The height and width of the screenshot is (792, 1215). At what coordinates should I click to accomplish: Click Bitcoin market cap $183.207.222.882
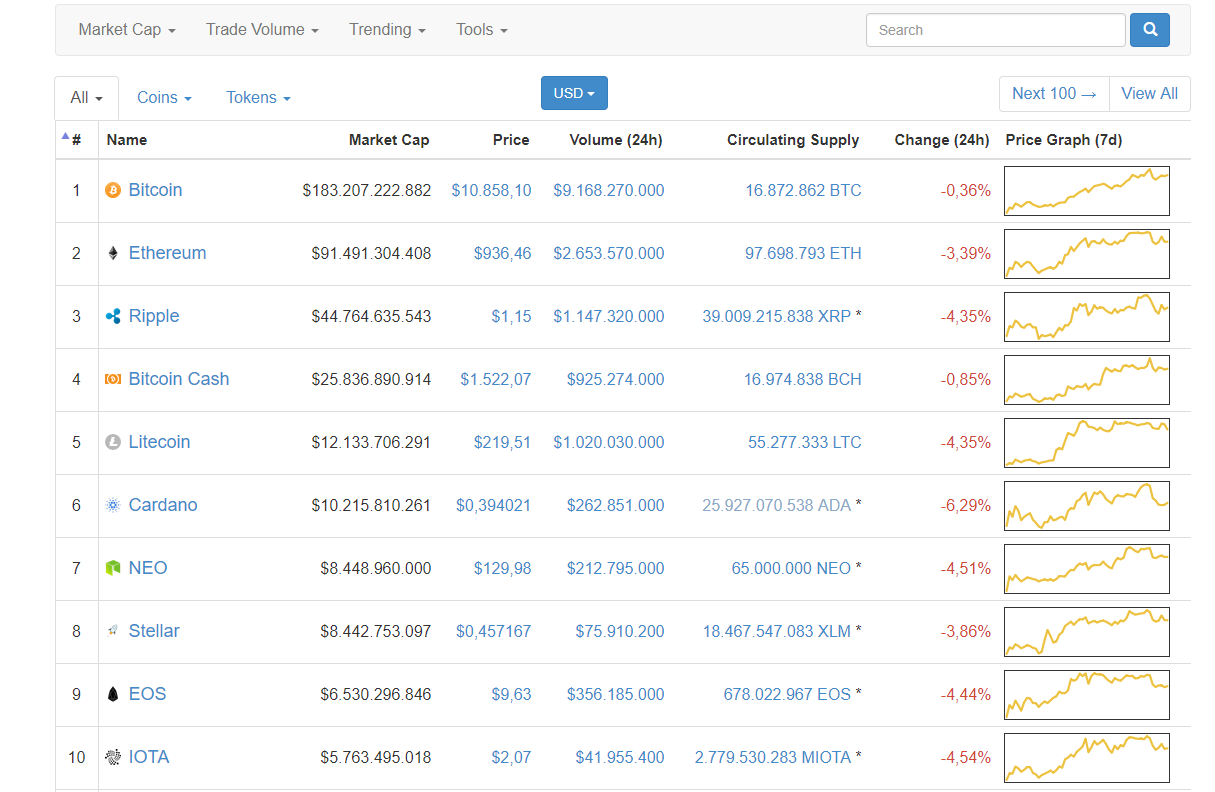(367, 190)
